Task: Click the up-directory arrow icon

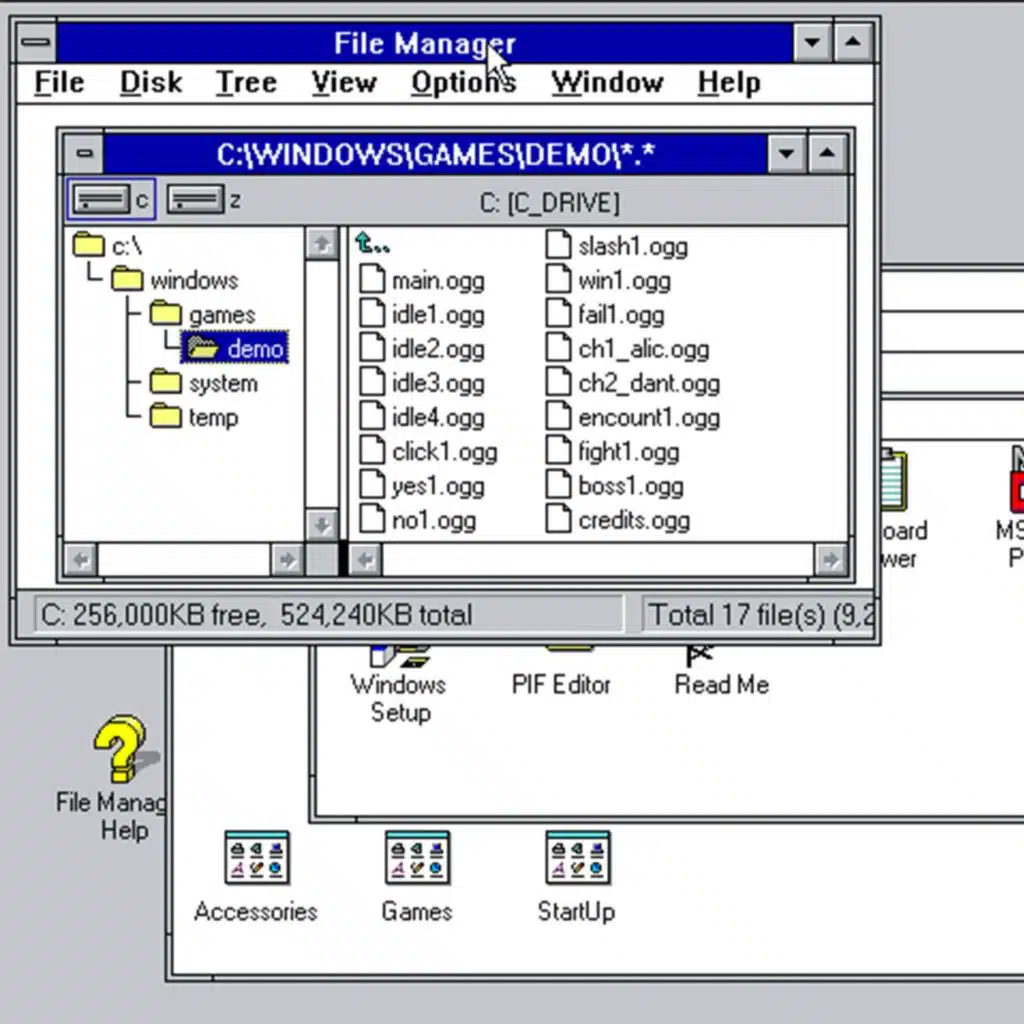Action: point(373,244)
